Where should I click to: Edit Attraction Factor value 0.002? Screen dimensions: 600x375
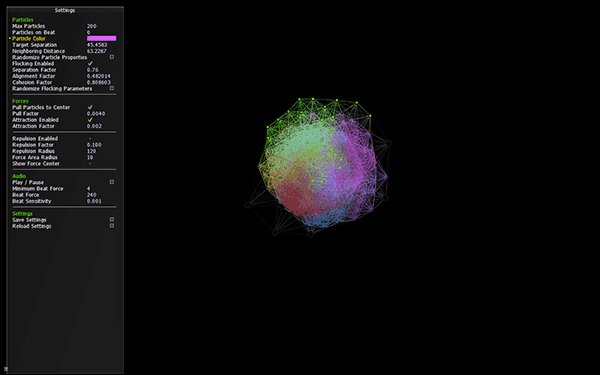click(94, 126)
